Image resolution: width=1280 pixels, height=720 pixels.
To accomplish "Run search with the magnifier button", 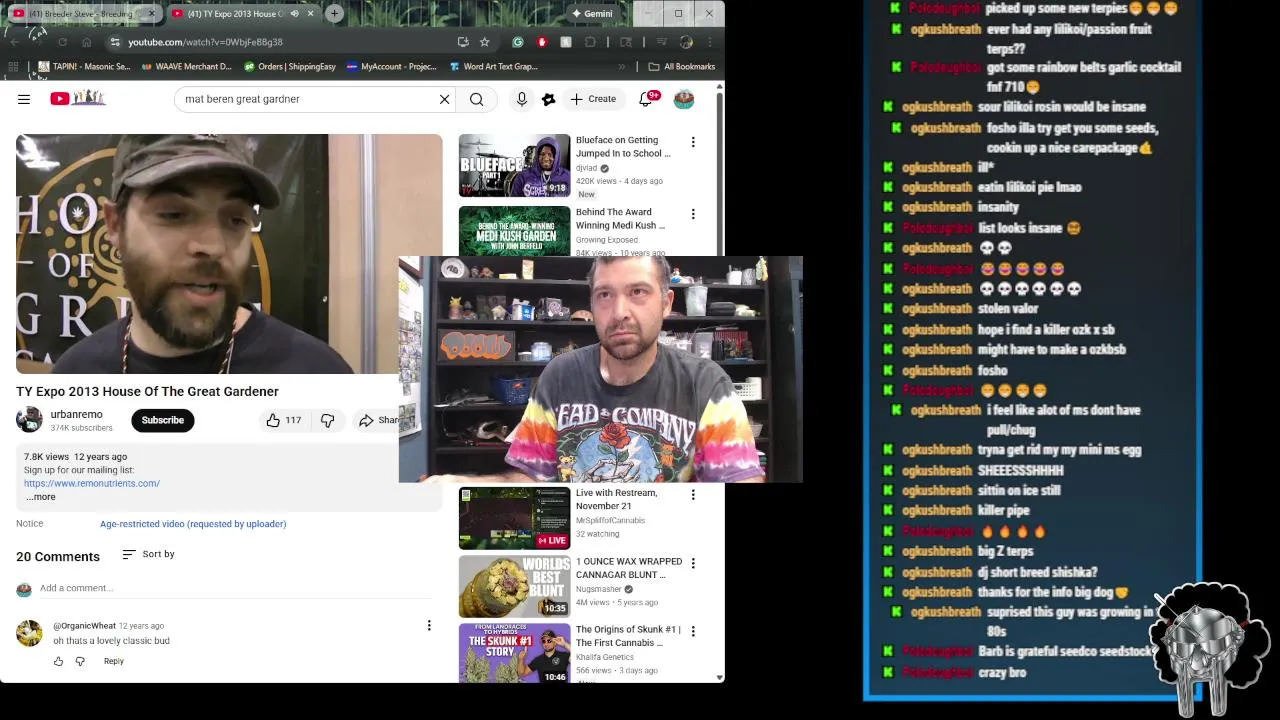I will click(x=477, y=99).
